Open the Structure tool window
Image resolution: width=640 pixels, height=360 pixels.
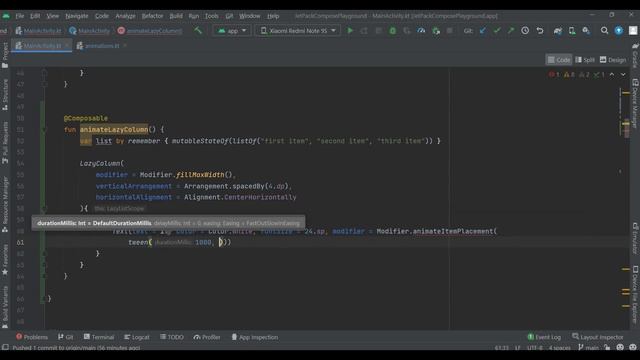(x=5, y=95)
